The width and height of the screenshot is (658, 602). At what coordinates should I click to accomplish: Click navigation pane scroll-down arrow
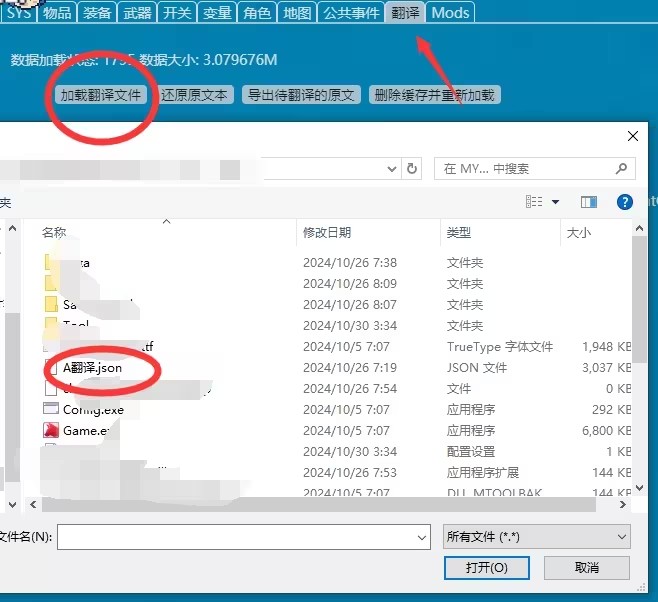point(13,504)
